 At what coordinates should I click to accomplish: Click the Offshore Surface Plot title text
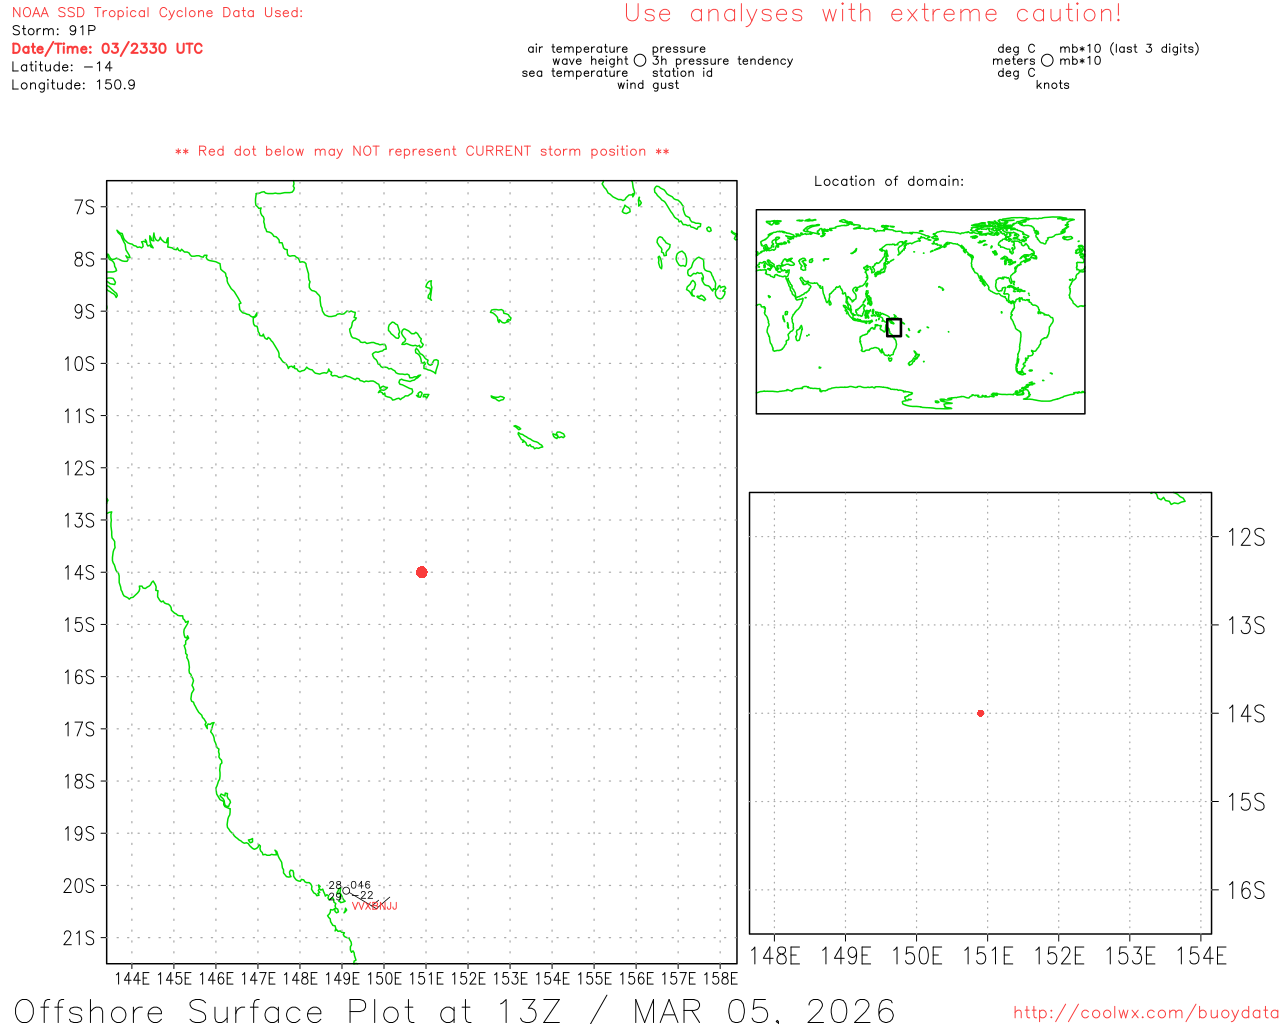[454, 1009]
